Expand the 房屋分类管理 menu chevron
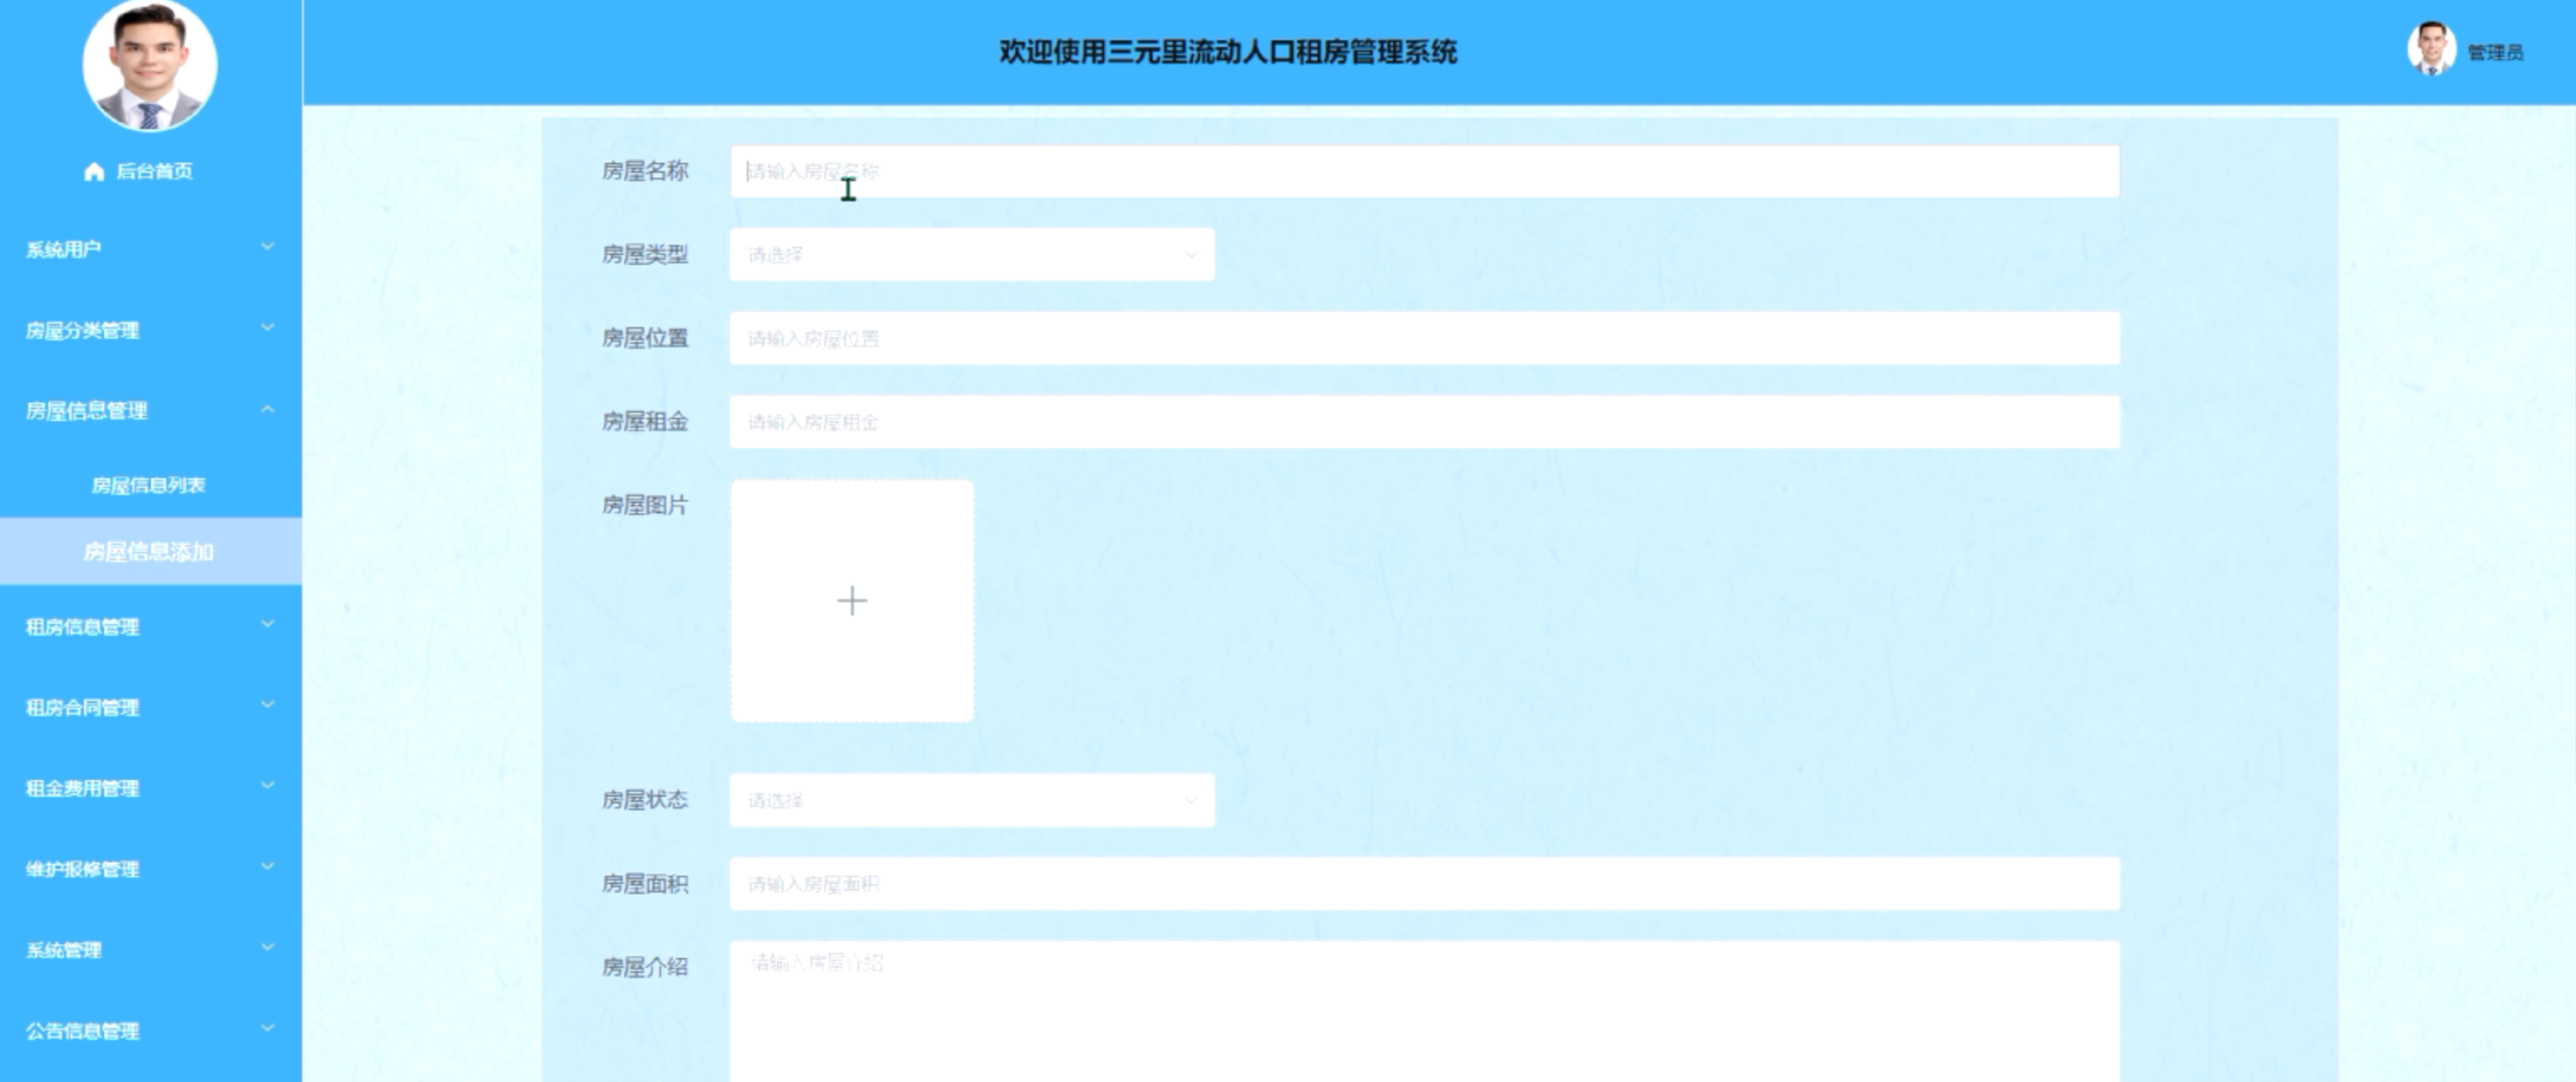The height and width of the screenshot is (1082, 2576). [267, 328]
